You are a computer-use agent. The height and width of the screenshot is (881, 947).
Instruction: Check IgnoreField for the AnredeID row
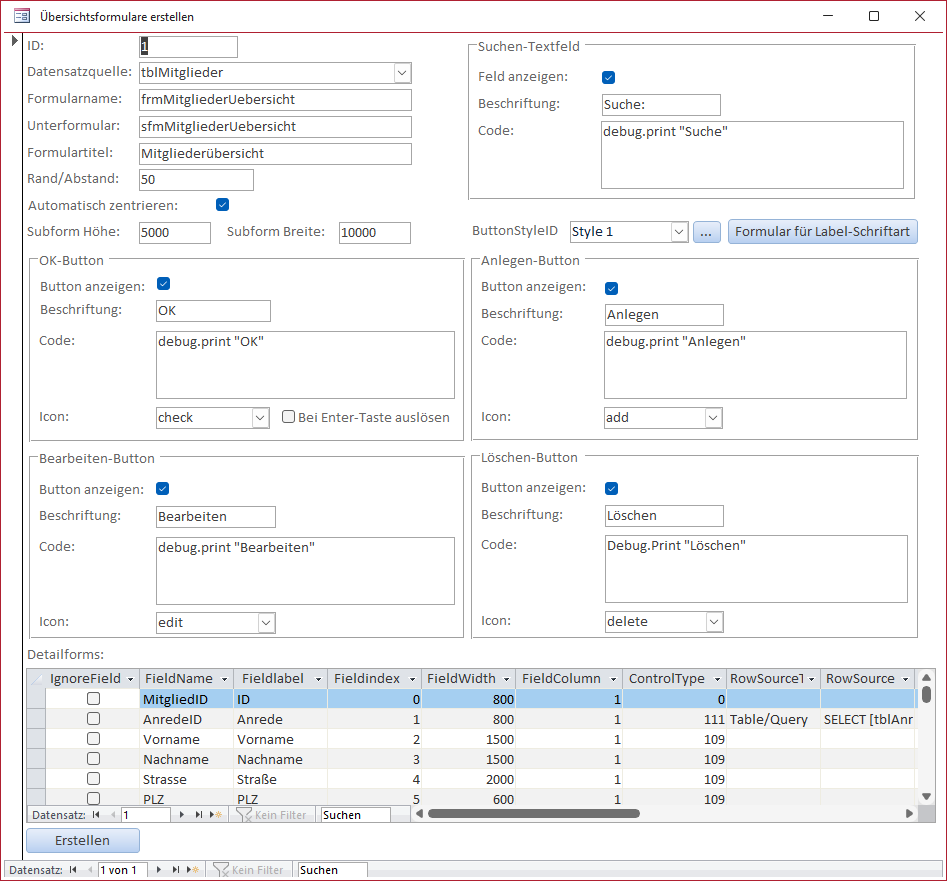(93, 719)
